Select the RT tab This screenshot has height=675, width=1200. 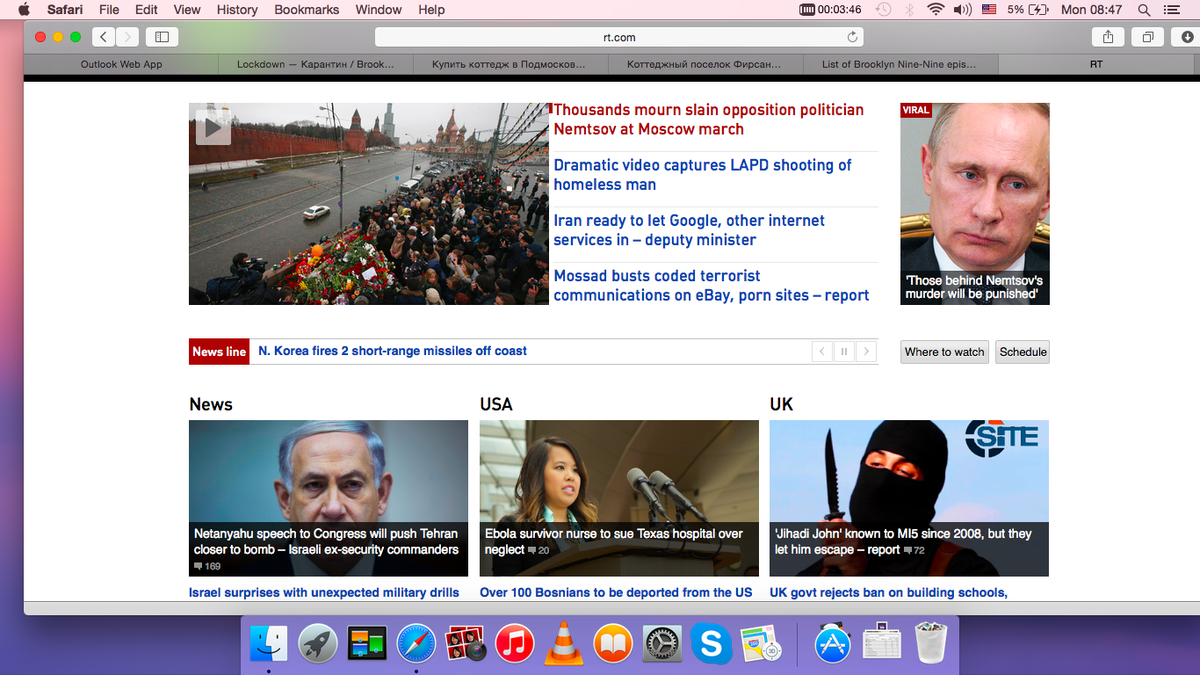click(1097, 64)
